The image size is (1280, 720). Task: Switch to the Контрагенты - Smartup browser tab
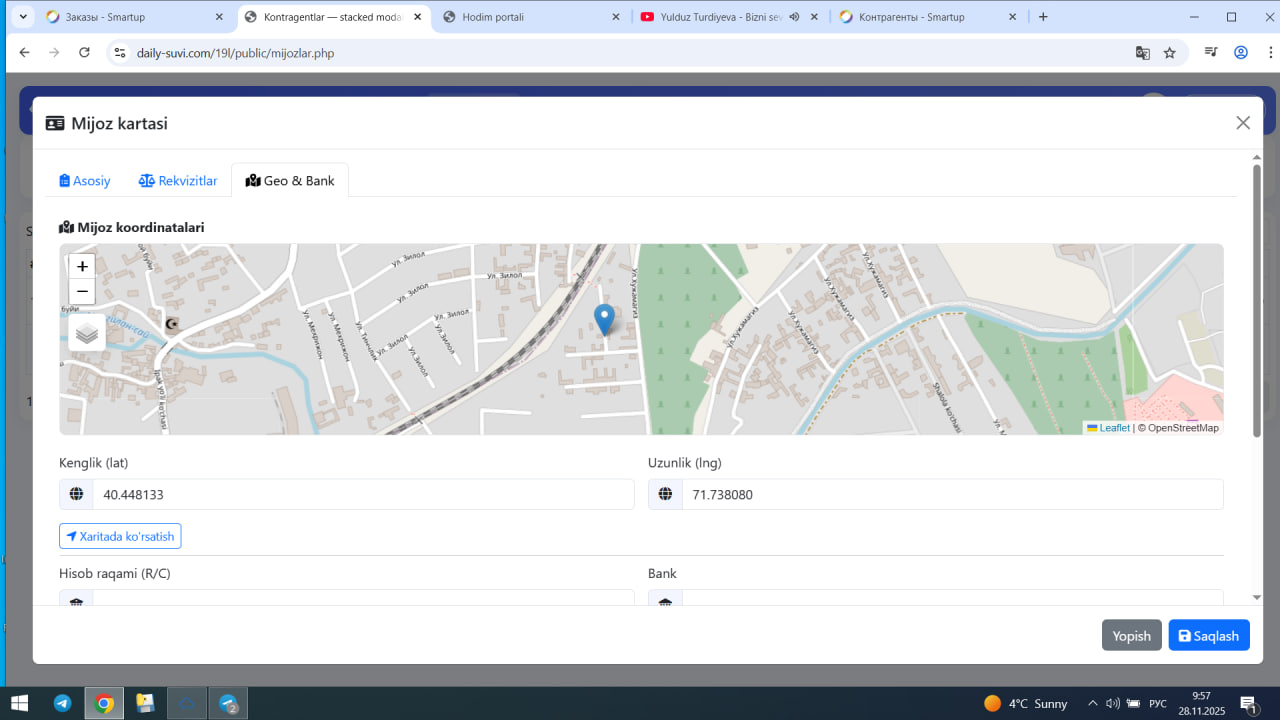click(926, 17)
